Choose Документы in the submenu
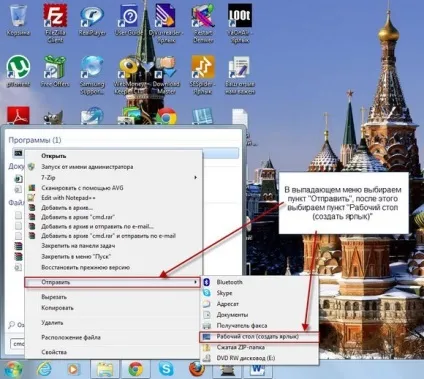 pos(259,315)
